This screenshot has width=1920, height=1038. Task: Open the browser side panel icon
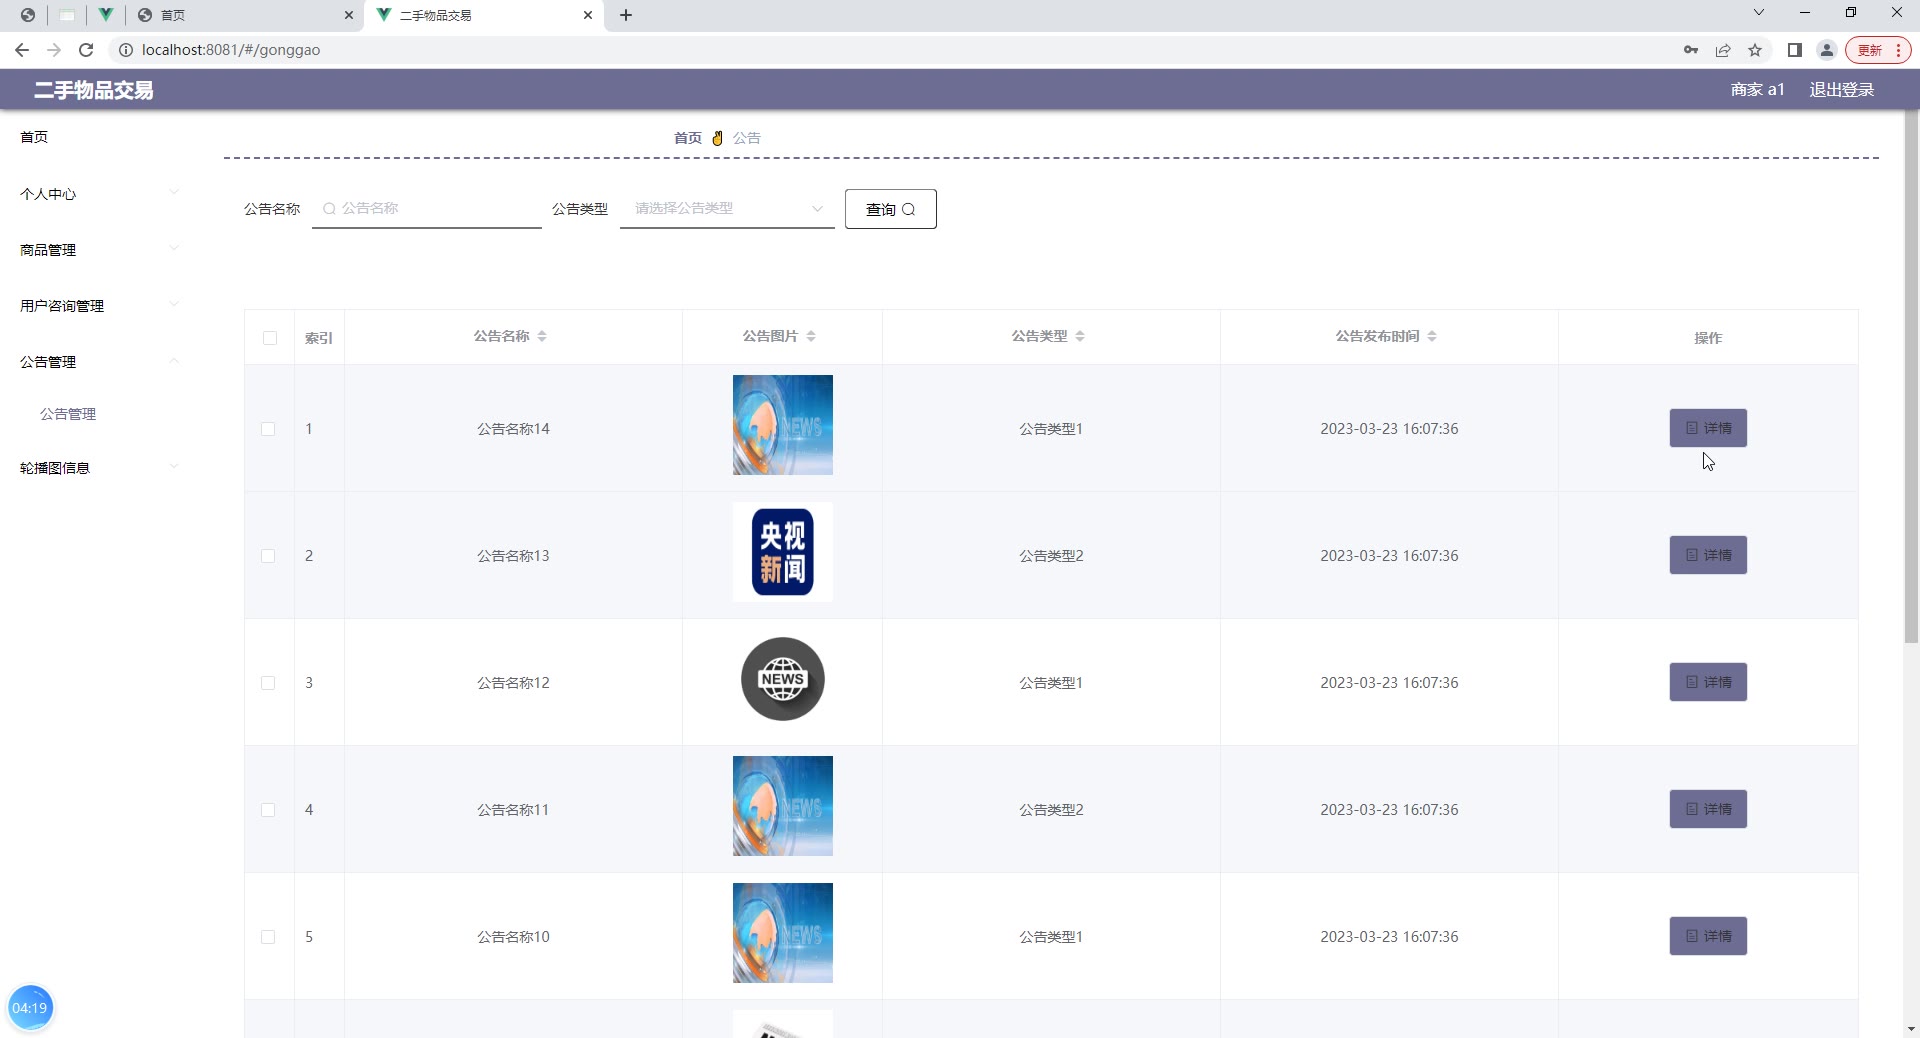[1795, 50]
